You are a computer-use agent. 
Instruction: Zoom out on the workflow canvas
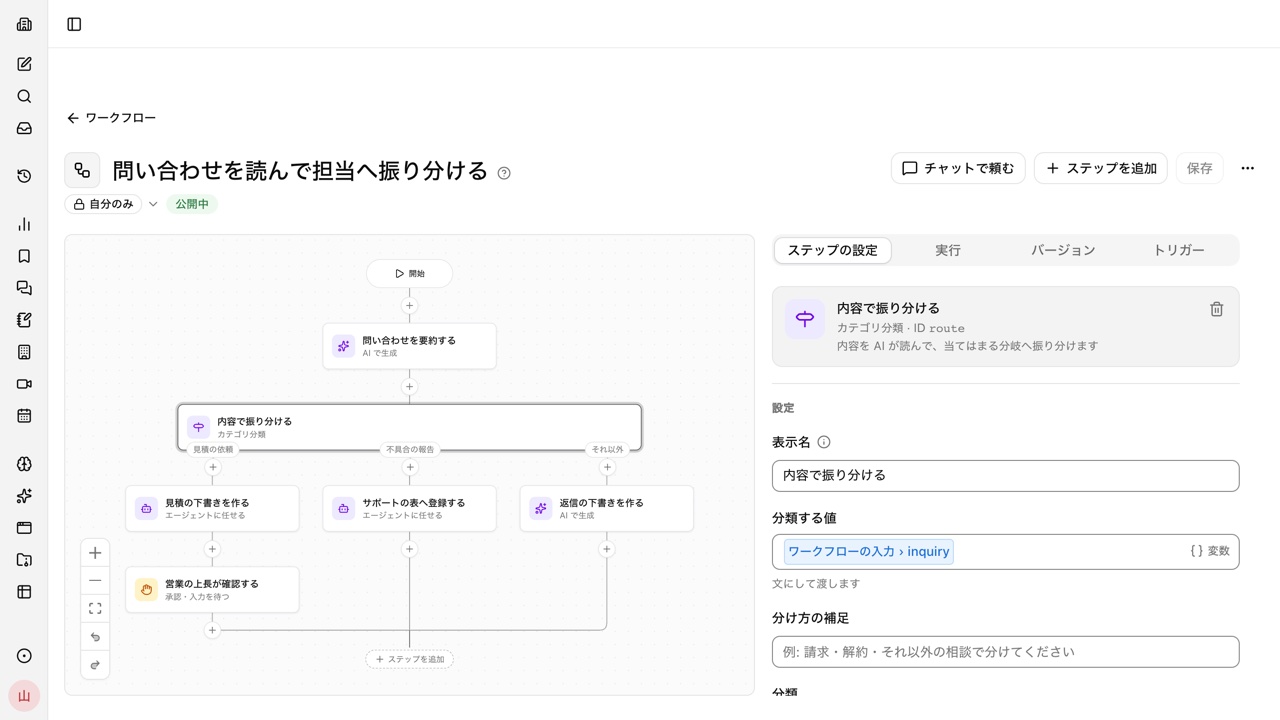pyautogui.click(x=95, y=581)
